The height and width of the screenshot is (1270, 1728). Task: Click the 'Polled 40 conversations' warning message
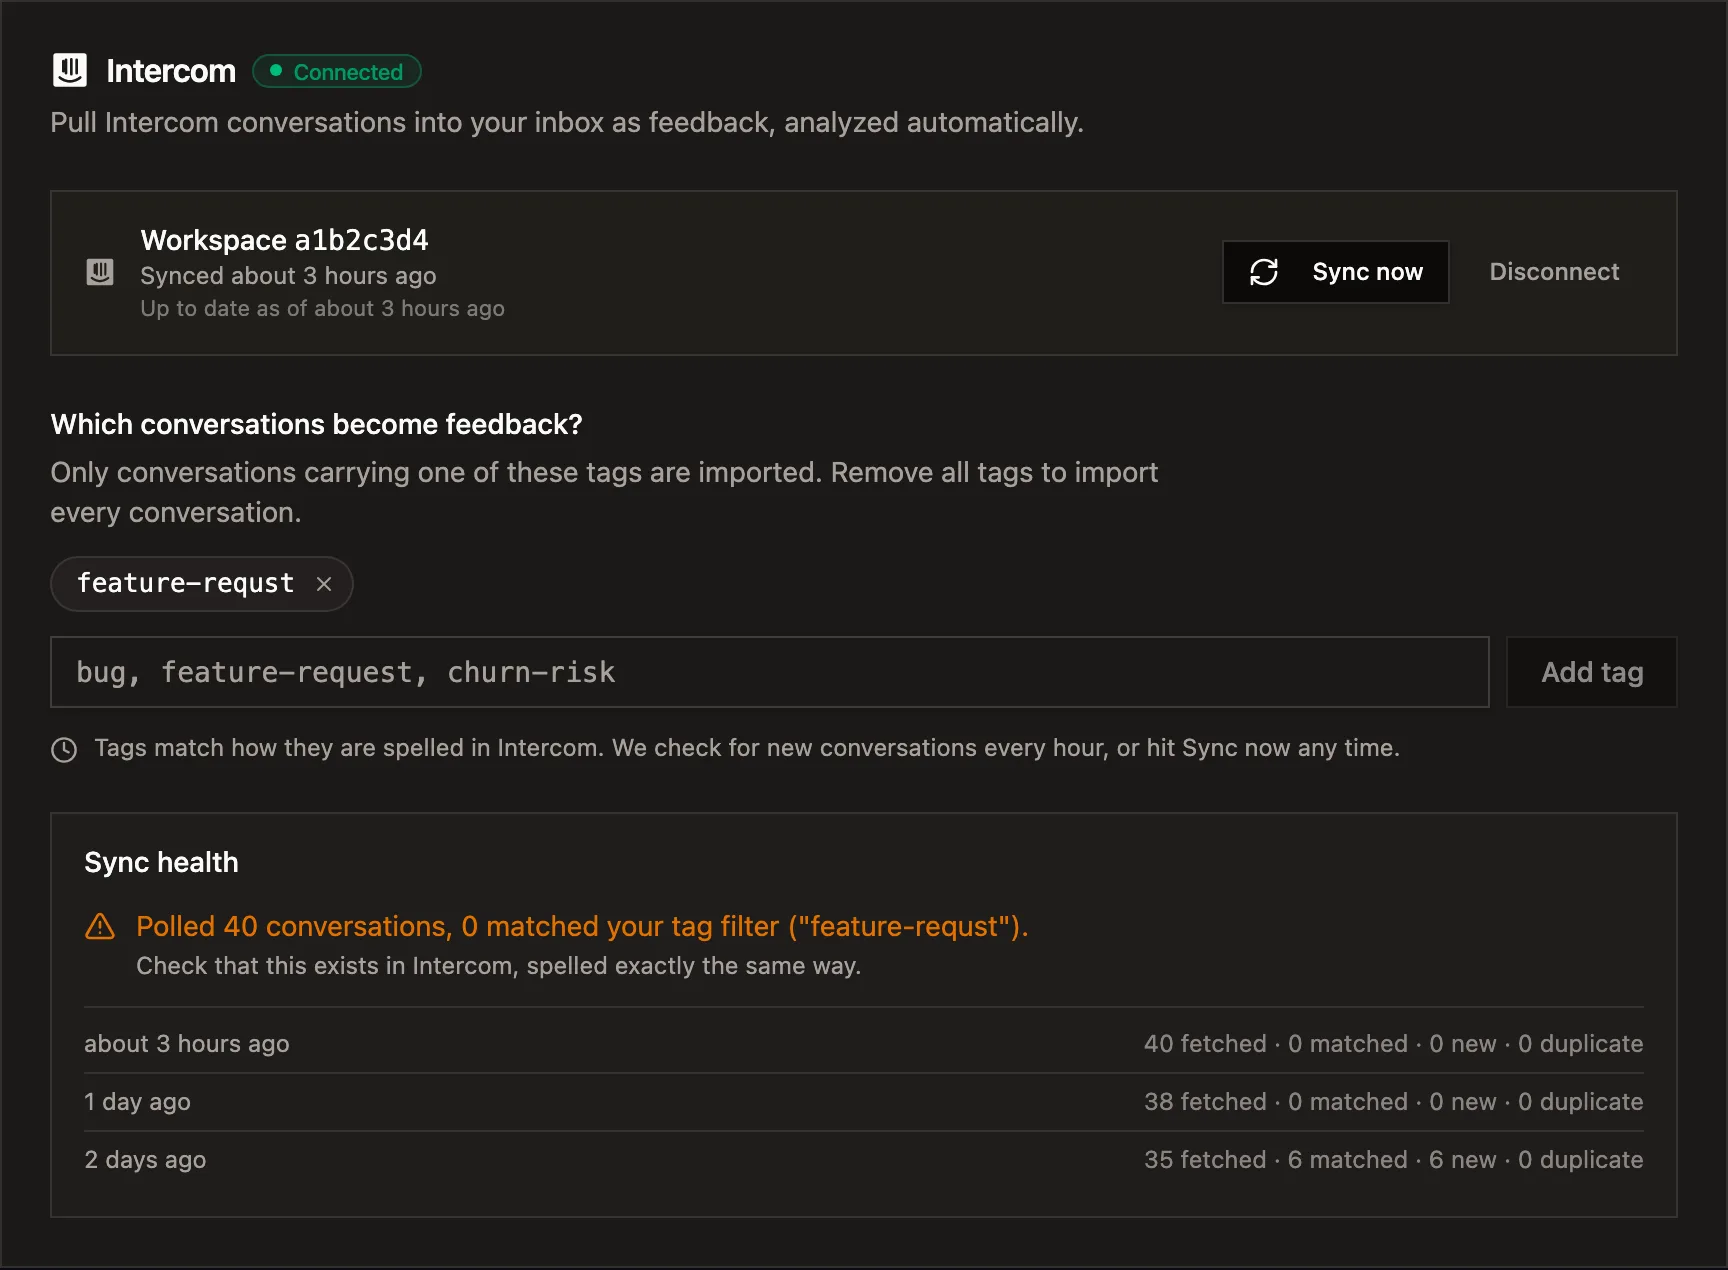click(x=582, y=927)
